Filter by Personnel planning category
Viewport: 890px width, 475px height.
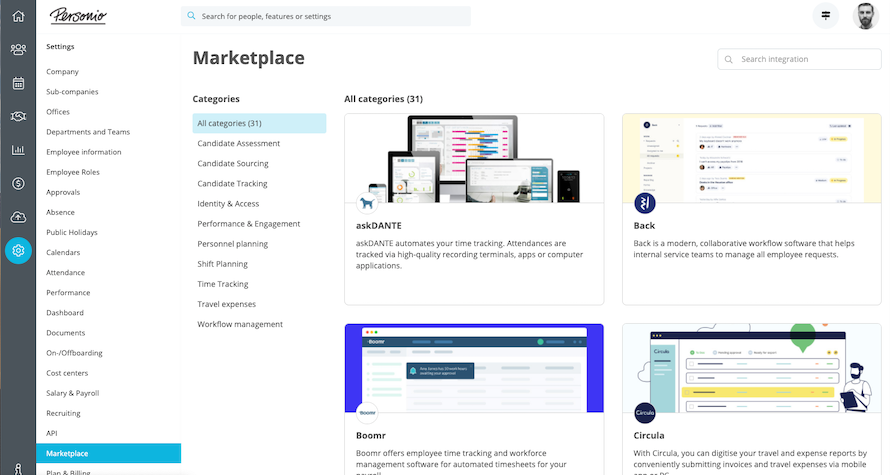pyautogui.click(x=233, y=244)
